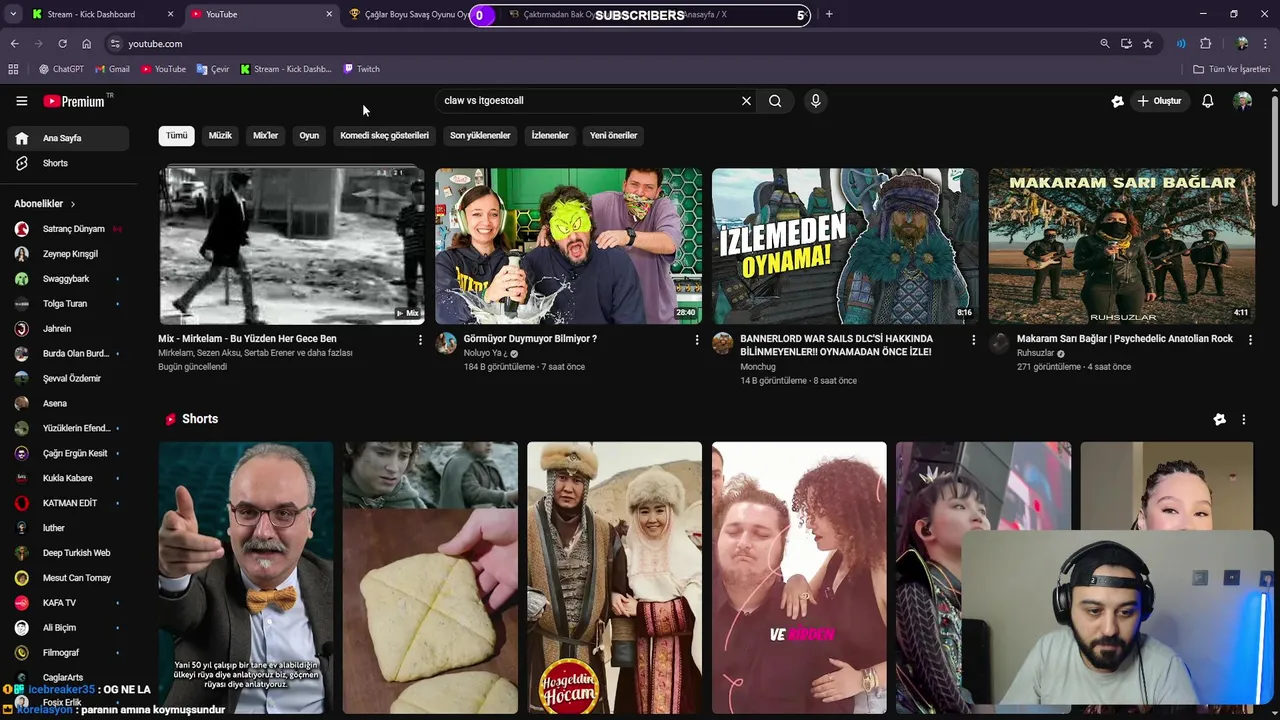Select the Müzik filter chip
The width and height of the screenshot is (1280, 720).
220,135
